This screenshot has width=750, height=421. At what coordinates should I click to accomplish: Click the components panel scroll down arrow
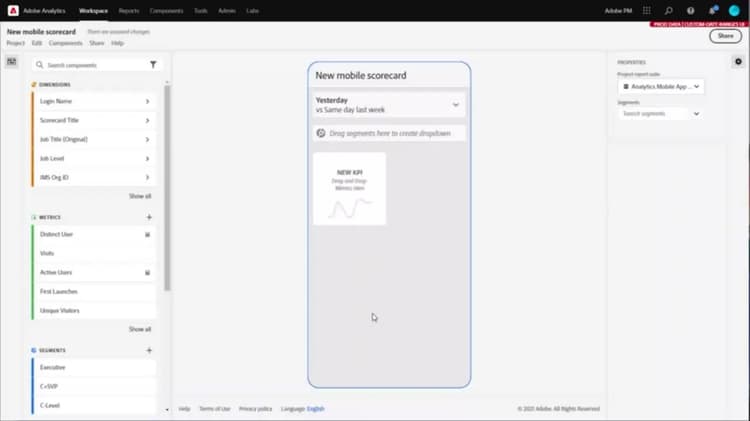point(167,410)
